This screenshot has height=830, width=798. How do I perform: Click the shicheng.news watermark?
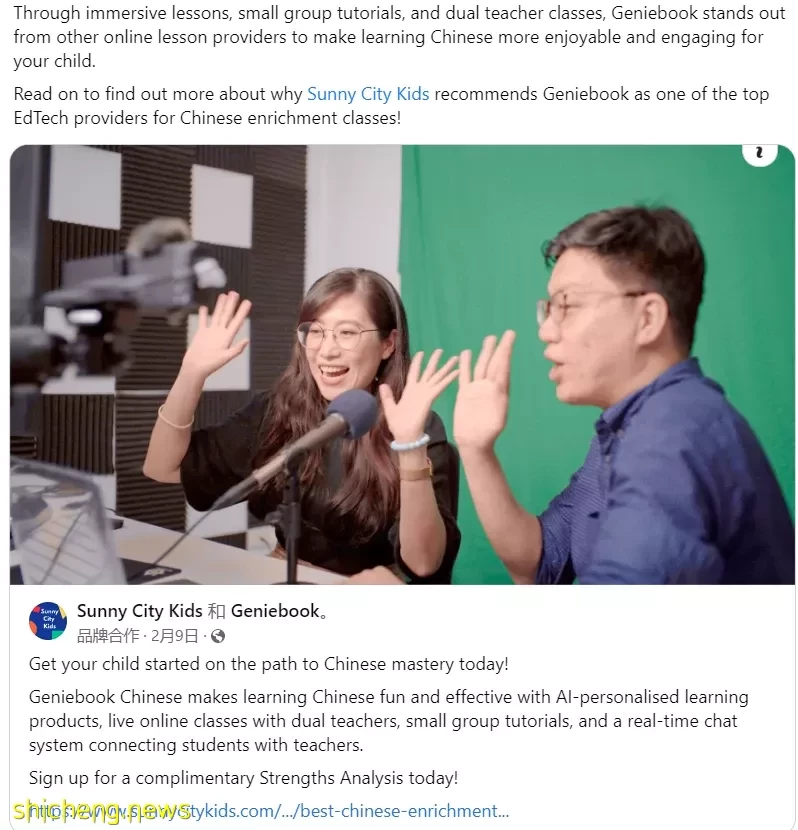(x=102, y=810)
